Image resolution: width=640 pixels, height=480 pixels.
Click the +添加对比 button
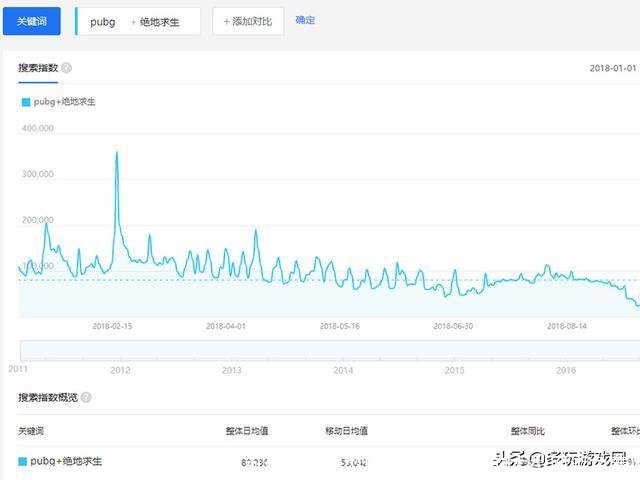click(x=248, y=21)
